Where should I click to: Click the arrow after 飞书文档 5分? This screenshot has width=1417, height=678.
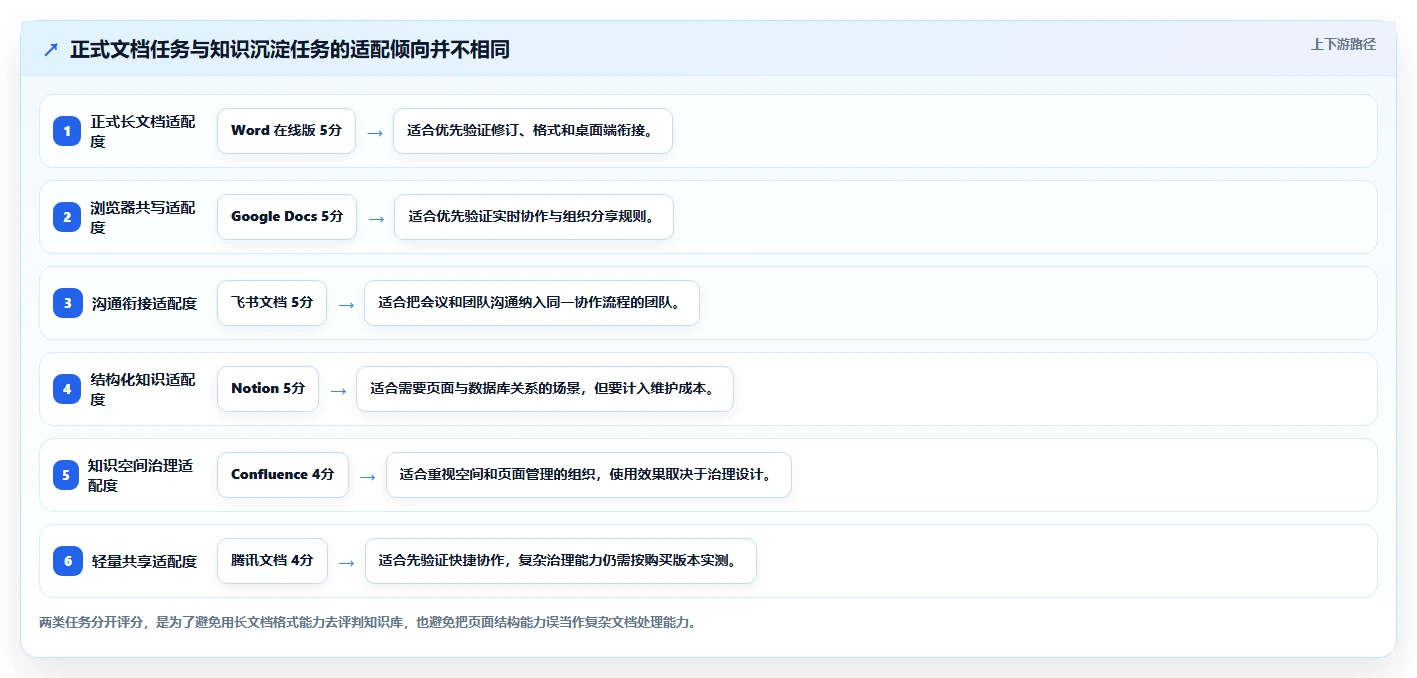(346, 304)
